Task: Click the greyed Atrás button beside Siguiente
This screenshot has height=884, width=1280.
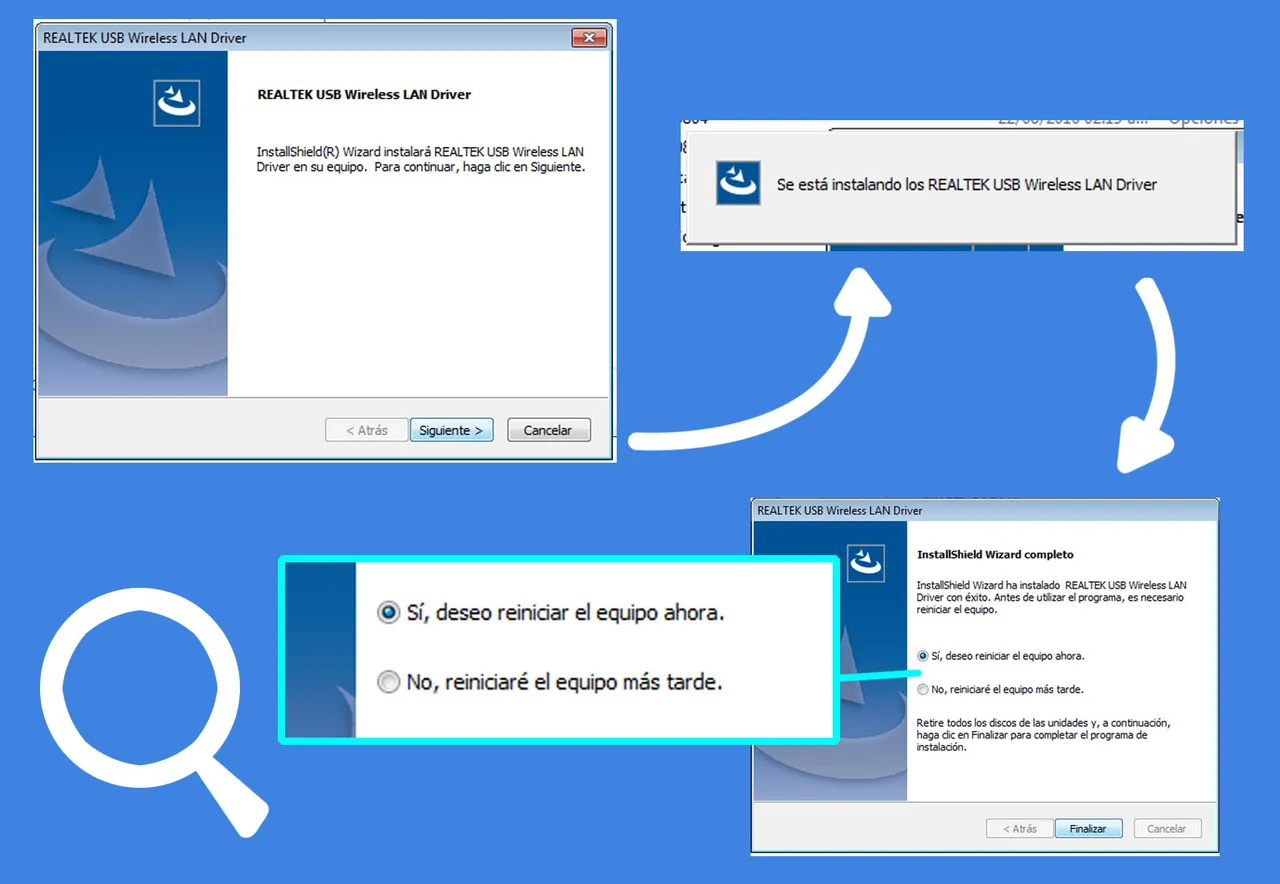Action: (x=367, y=430)
